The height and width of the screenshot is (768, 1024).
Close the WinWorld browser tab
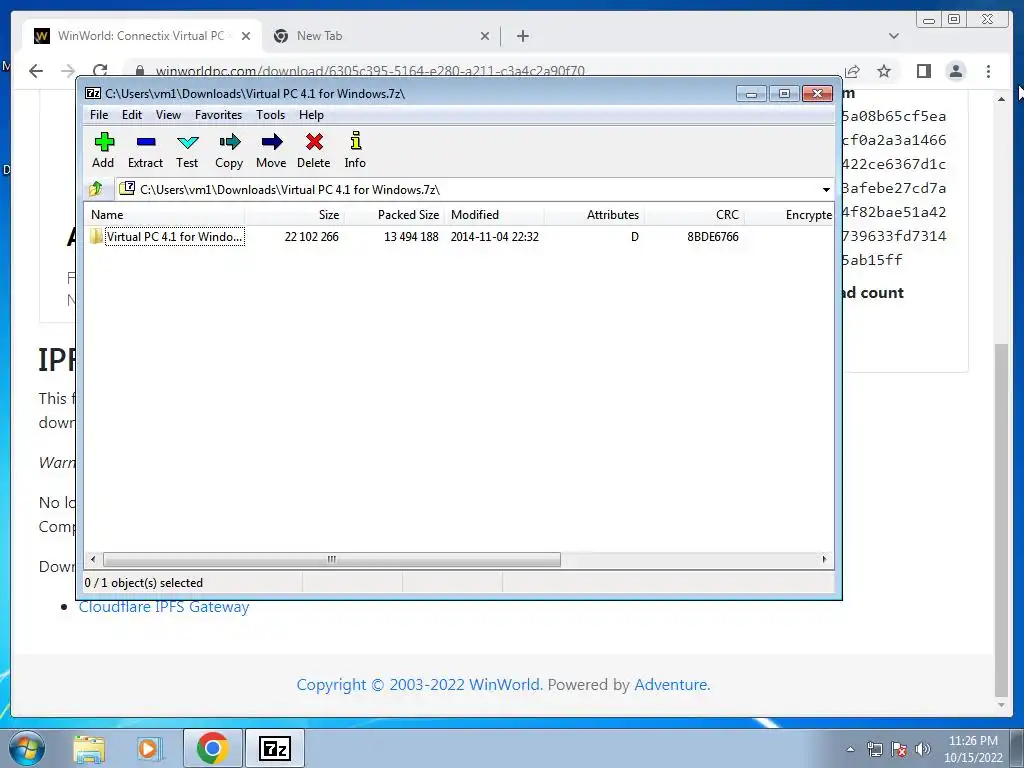pos(246,37)
